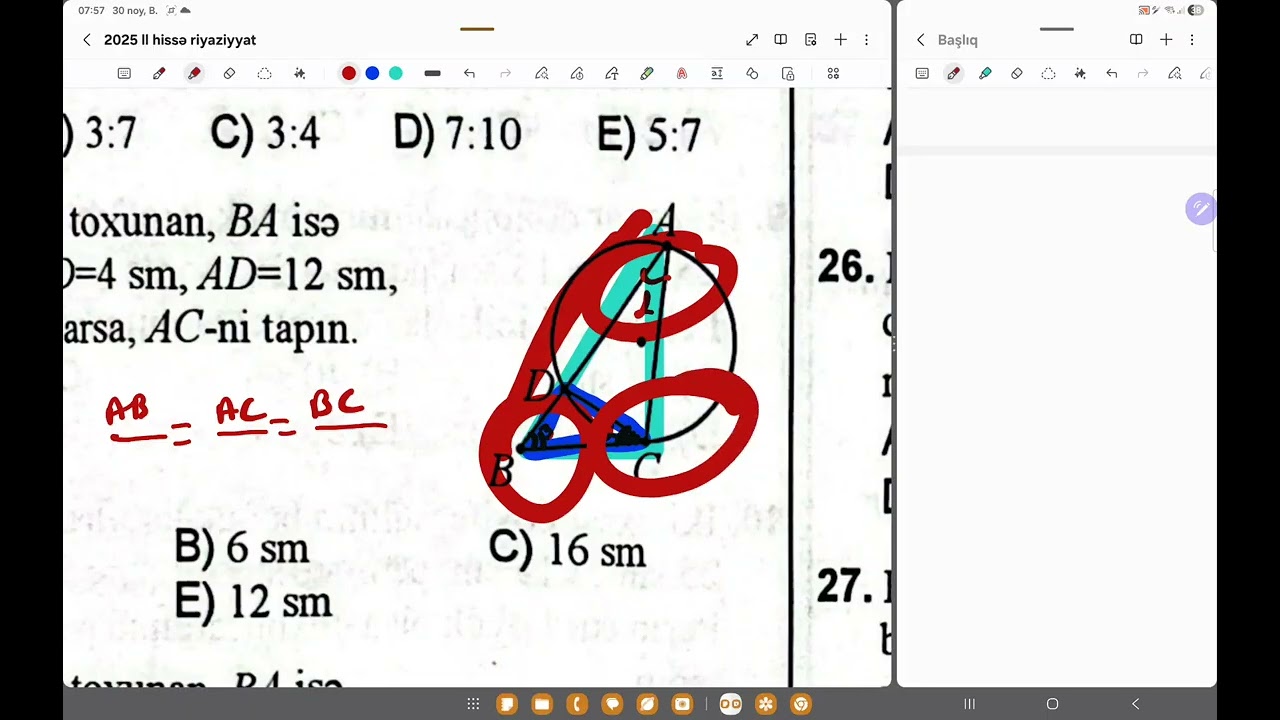
Task: Select the eraser tool in left note
Action: [x=229, y=73]
